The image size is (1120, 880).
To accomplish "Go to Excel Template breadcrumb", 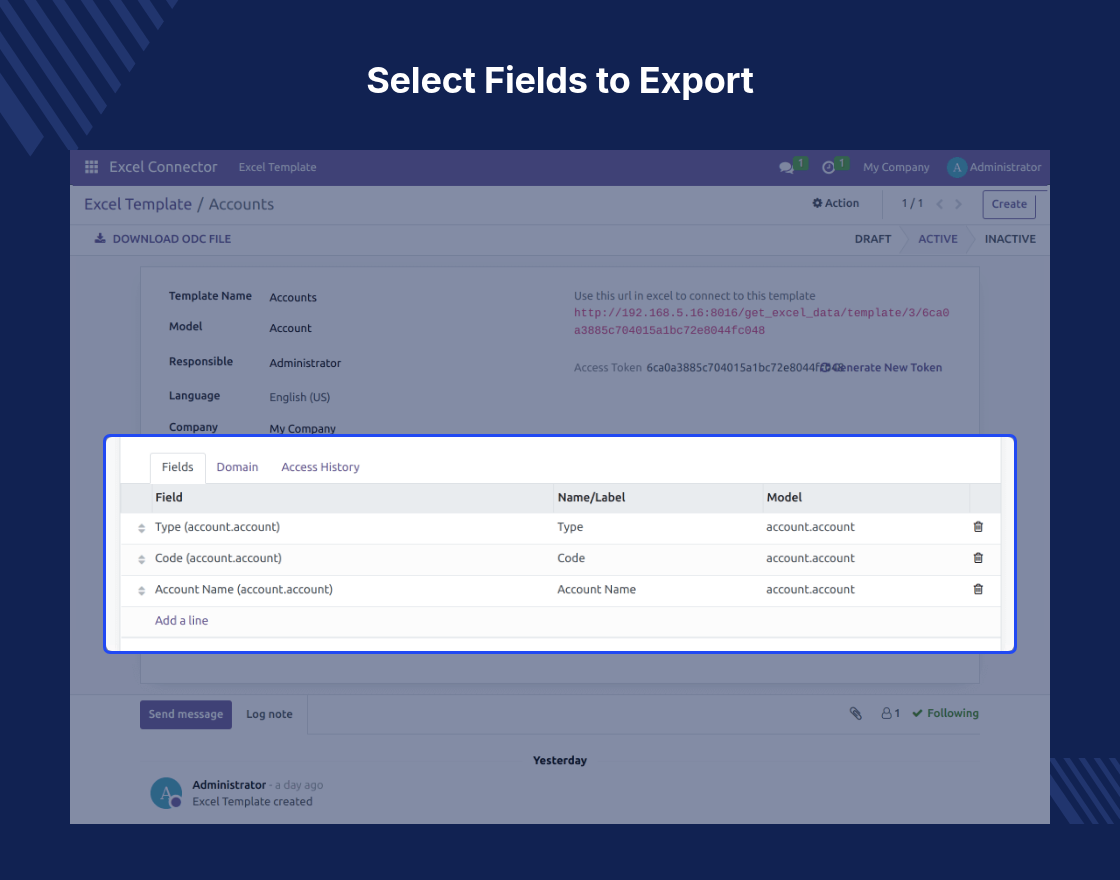I will coord(138,204).
